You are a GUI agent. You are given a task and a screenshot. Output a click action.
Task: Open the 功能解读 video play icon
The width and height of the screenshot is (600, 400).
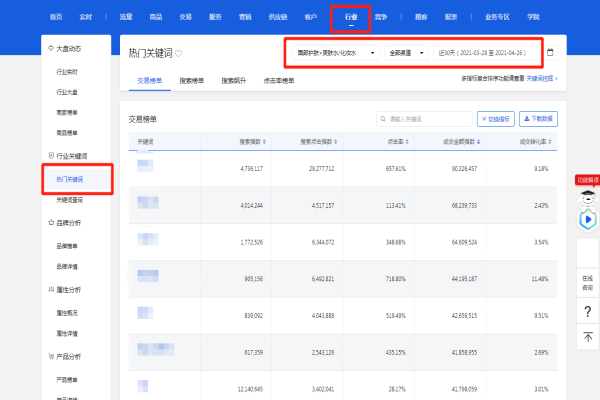coord(588,218)
